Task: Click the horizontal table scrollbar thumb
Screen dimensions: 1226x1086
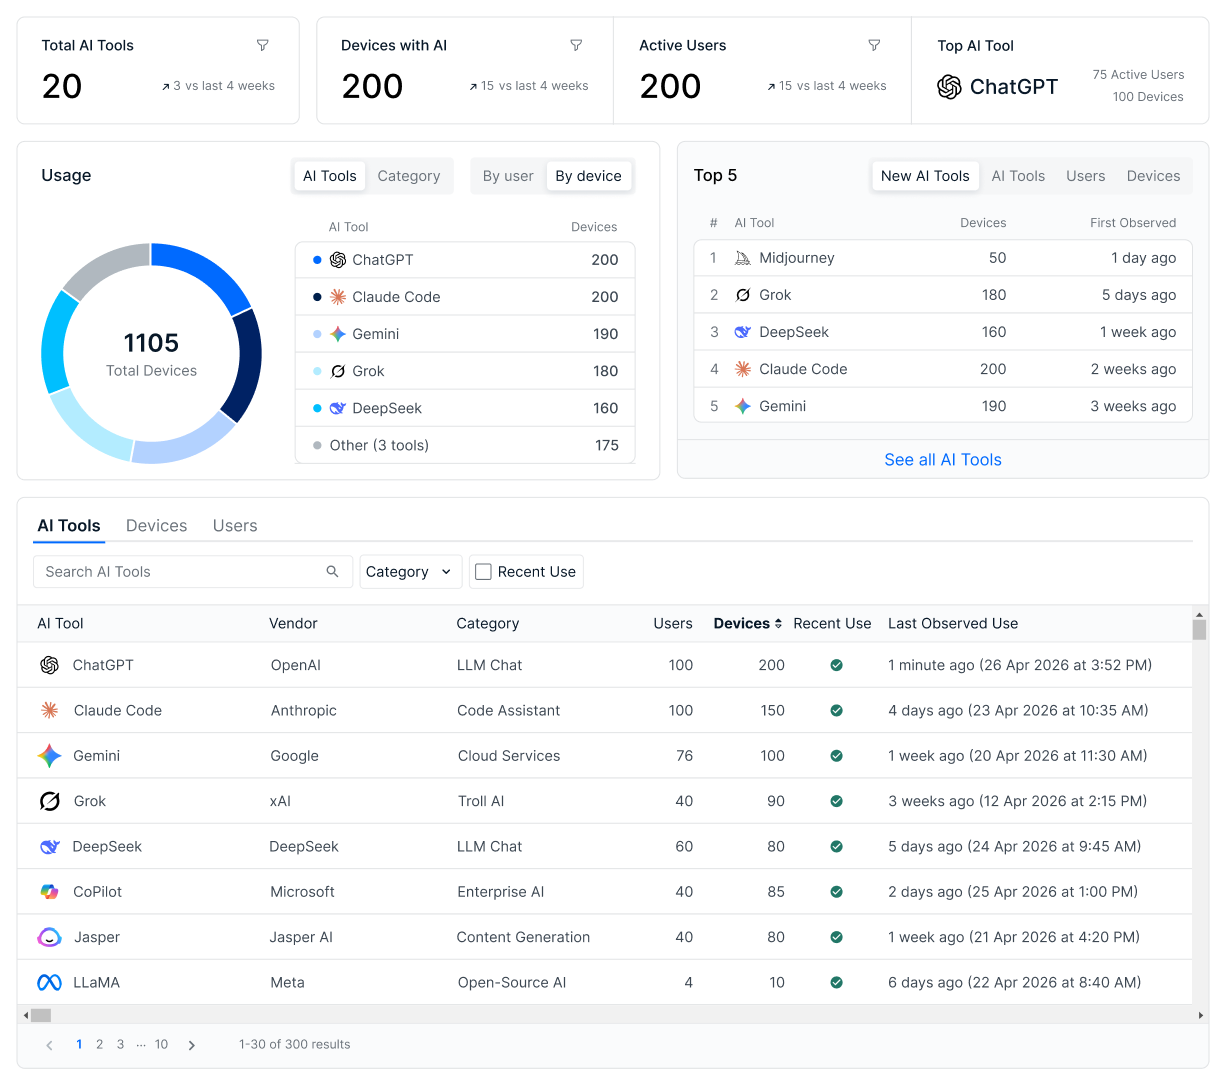Action: pos(41,1015)
